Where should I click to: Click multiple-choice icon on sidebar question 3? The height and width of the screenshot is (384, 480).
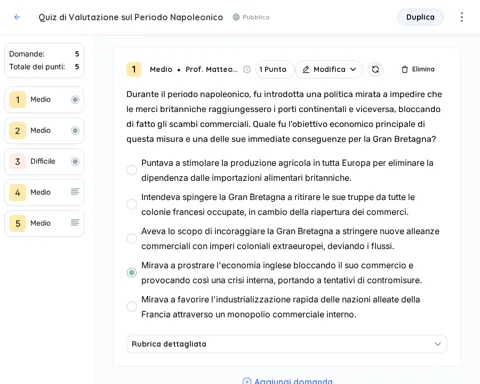[x=75, y=161]
